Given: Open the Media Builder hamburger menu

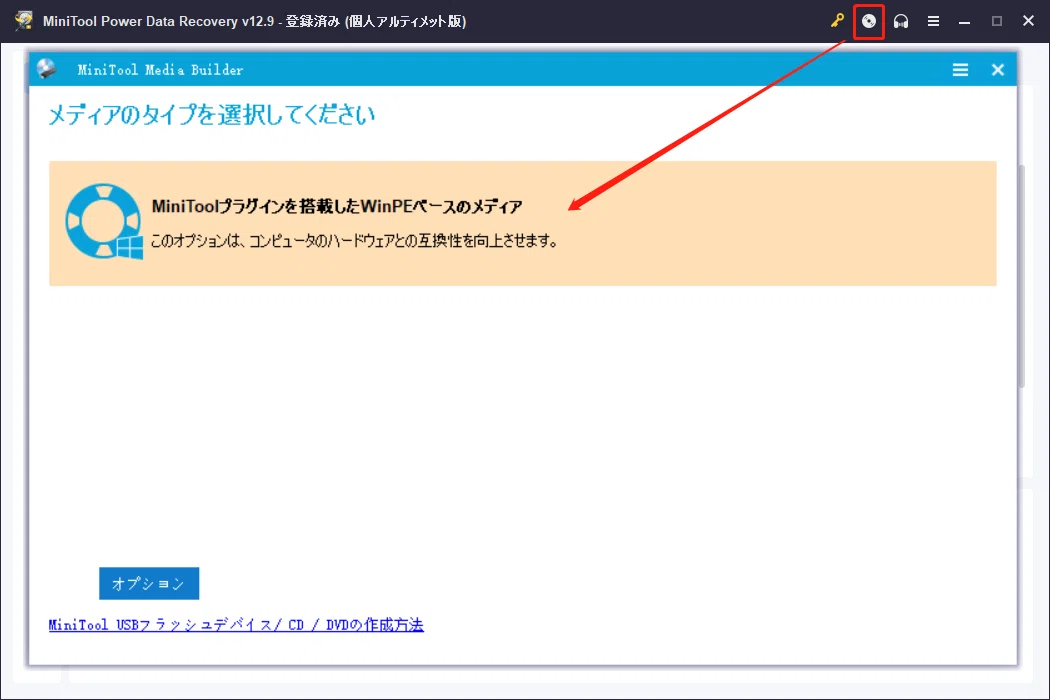Looking at the screenshot, I should (x=960, y=70).
